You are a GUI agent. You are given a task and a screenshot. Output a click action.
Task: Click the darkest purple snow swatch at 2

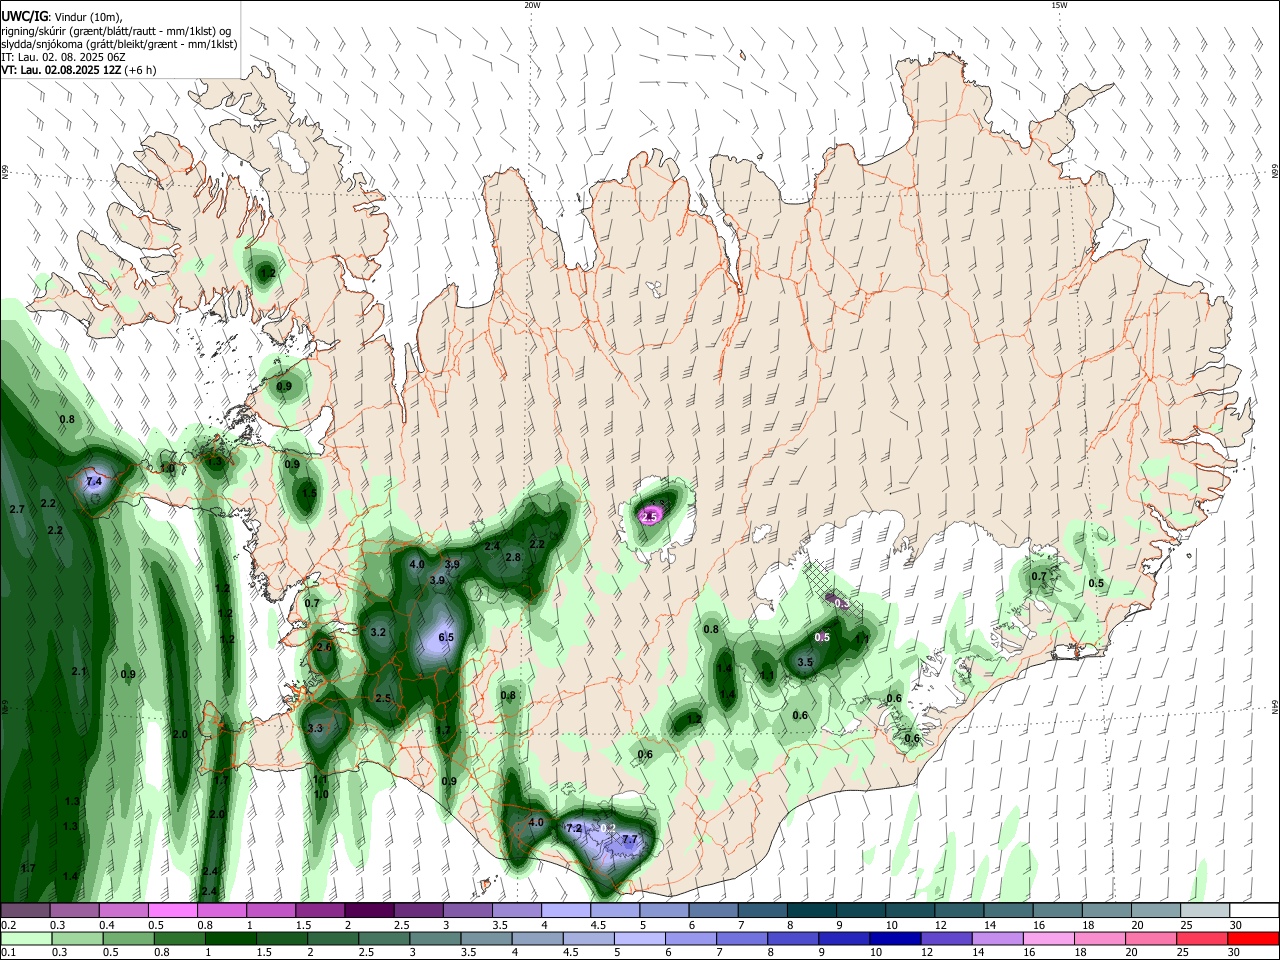[x=369, y=911]
